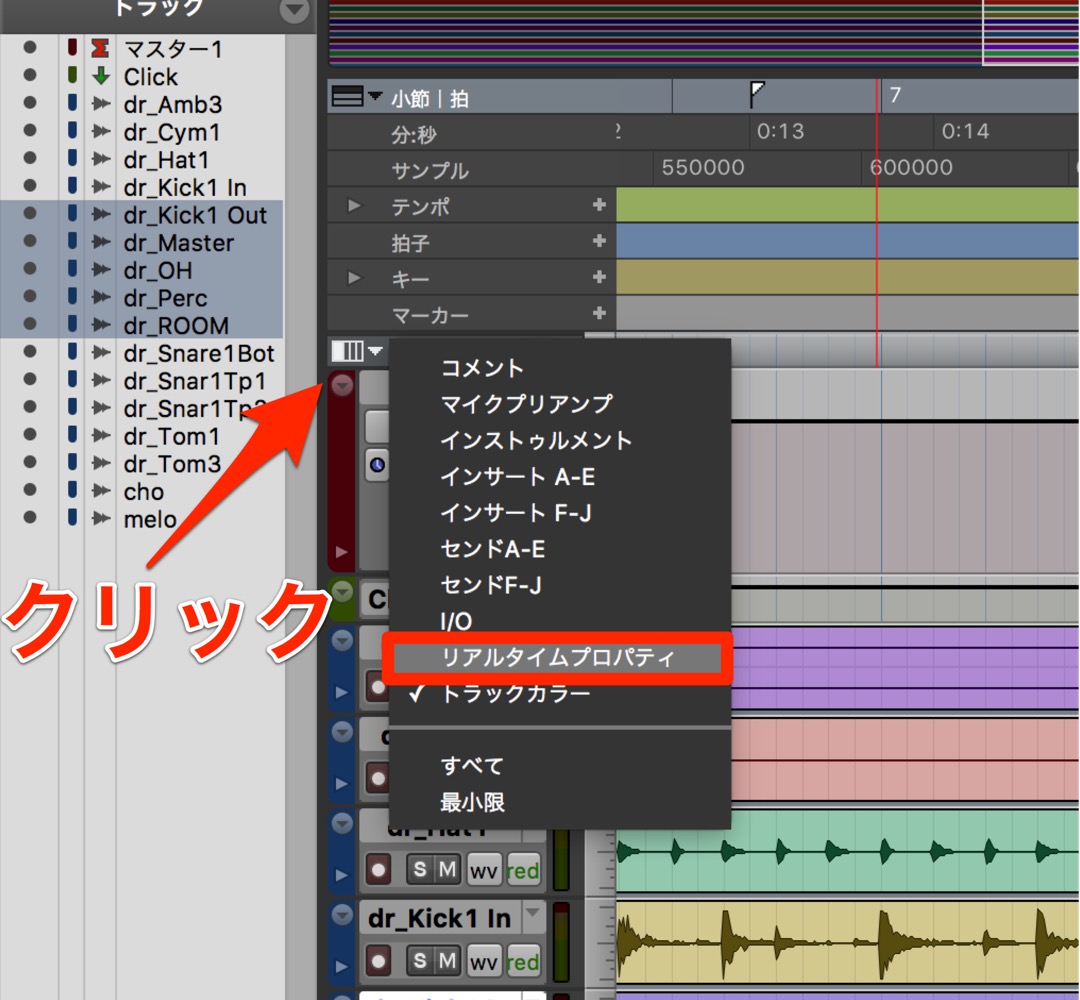1080x1000 pixels.
Task: Toggle show/hide dot for dr_Snare1Bot
Action: coord(30,351)
